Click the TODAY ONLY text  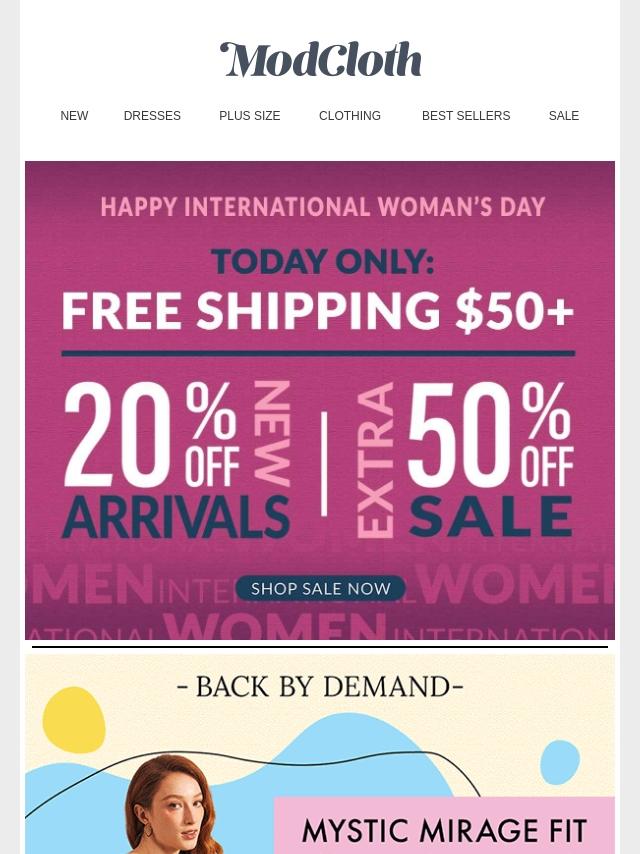tap(322, 261)
